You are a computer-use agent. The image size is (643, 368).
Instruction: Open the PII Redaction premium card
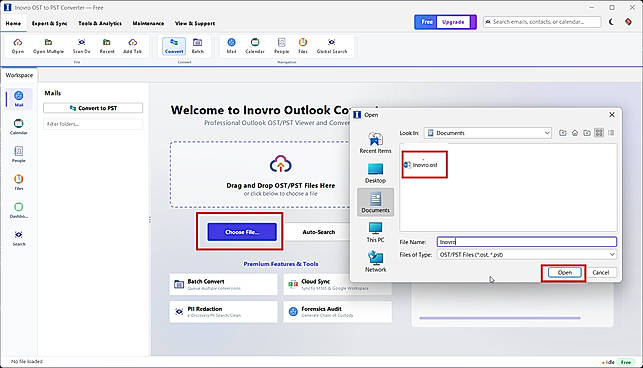223,312
